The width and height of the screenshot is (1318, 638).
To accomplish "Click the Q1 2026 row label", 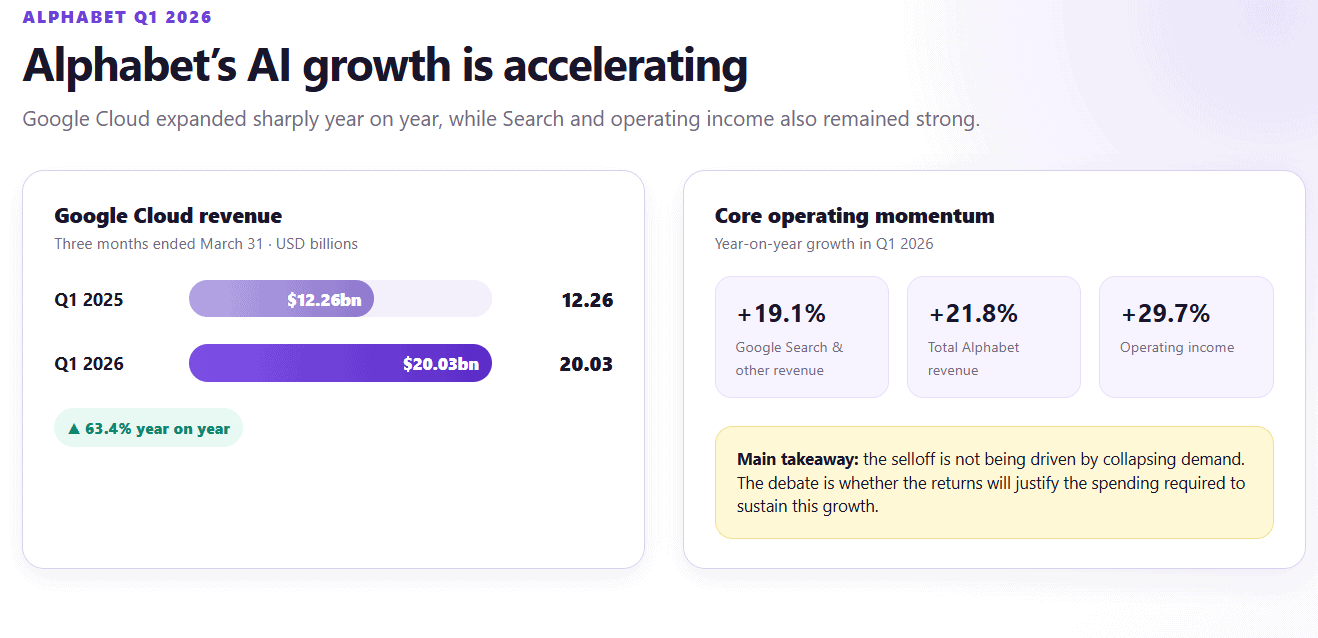I will click(89, 363).
